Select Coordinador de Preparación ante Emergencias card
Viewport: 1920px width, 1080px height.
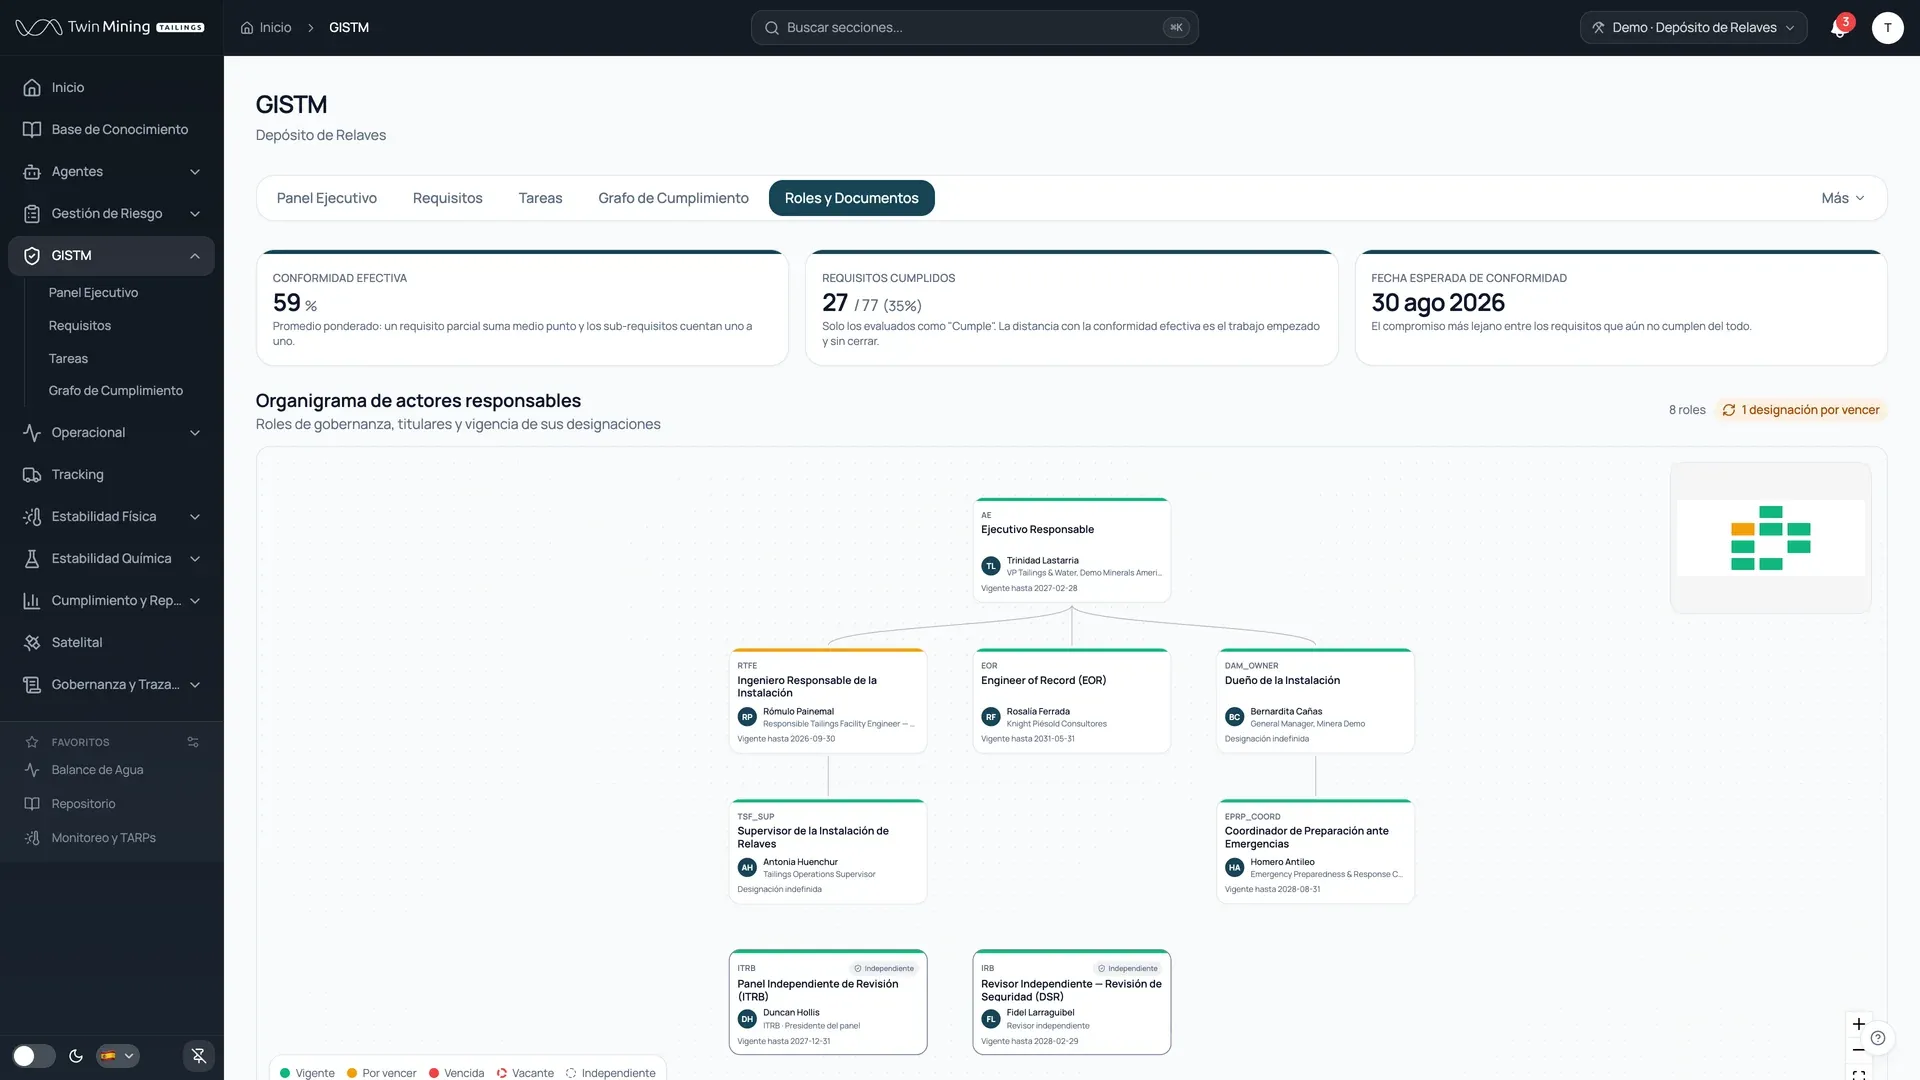(1315, 852)
